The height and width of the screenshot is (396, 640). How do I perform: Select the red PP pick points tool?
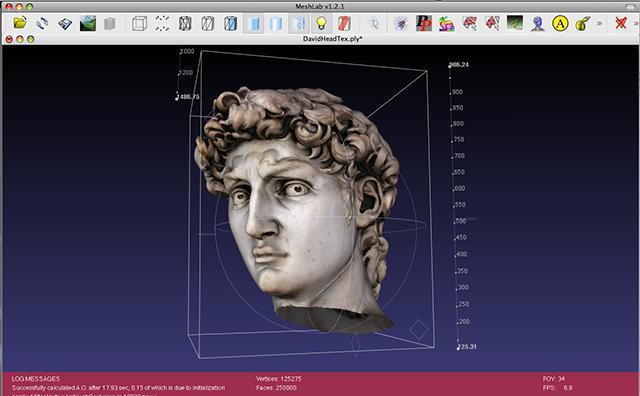pyautogui.click(x=424, y=23)
